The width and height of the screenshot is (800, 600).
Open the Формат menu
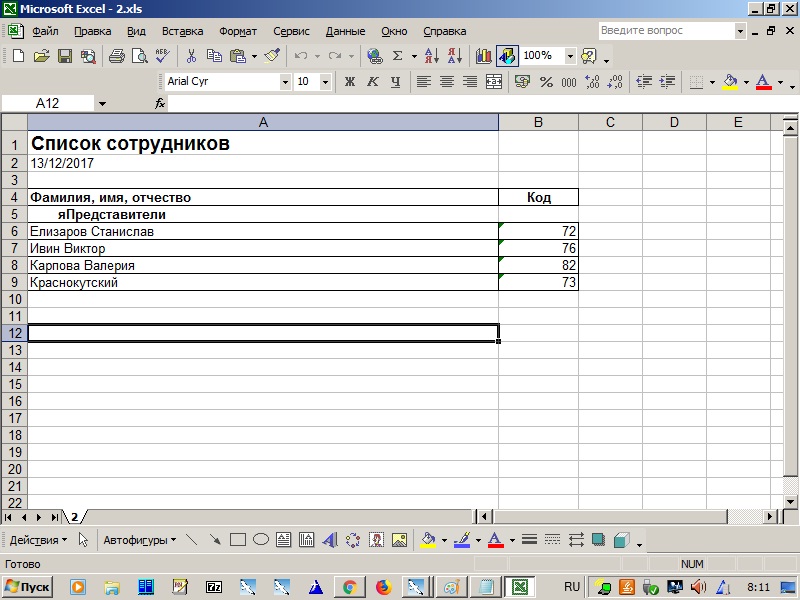pos(238,31)
